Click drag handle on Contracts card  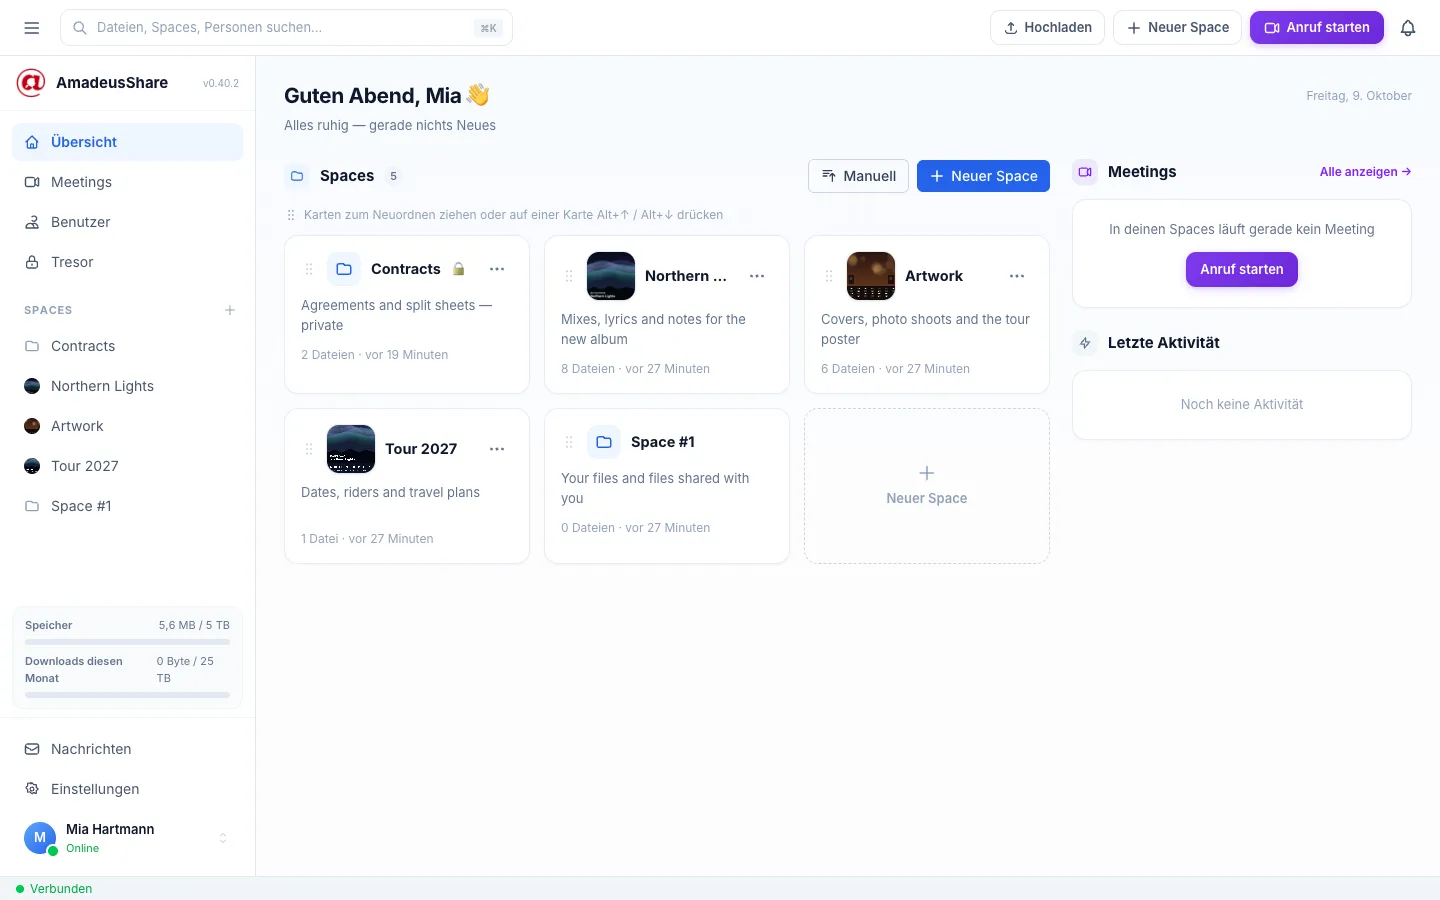[x=309, y=269]
